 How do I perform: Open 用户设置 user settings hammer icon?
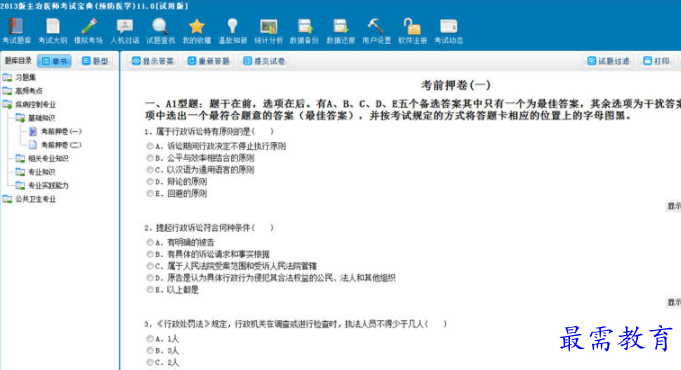(377, 31)
